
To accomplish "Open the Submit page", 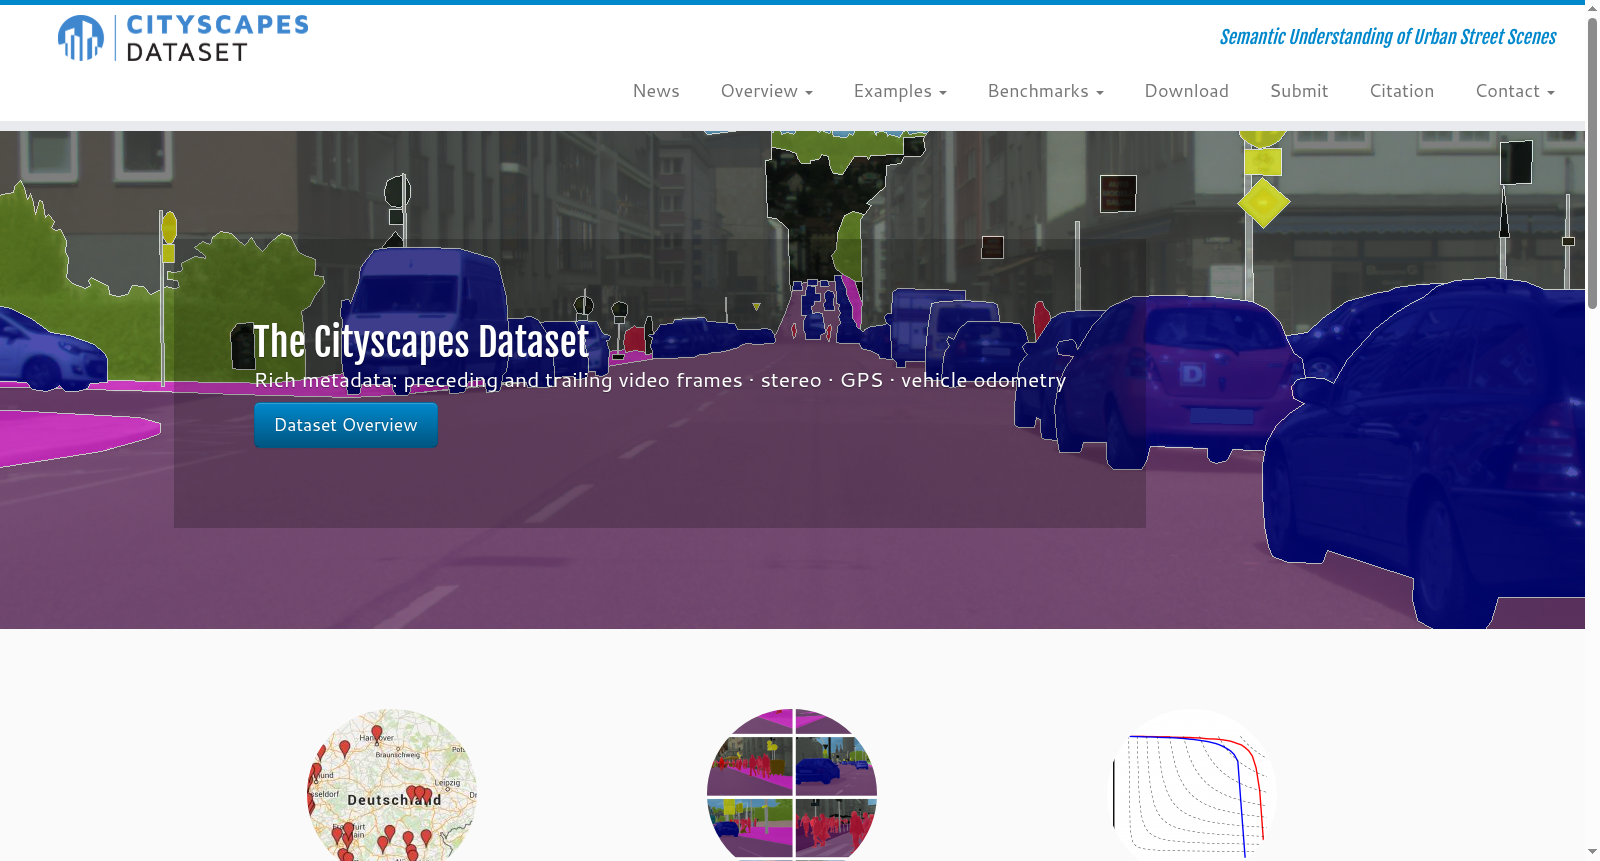I will (1299, 91).
